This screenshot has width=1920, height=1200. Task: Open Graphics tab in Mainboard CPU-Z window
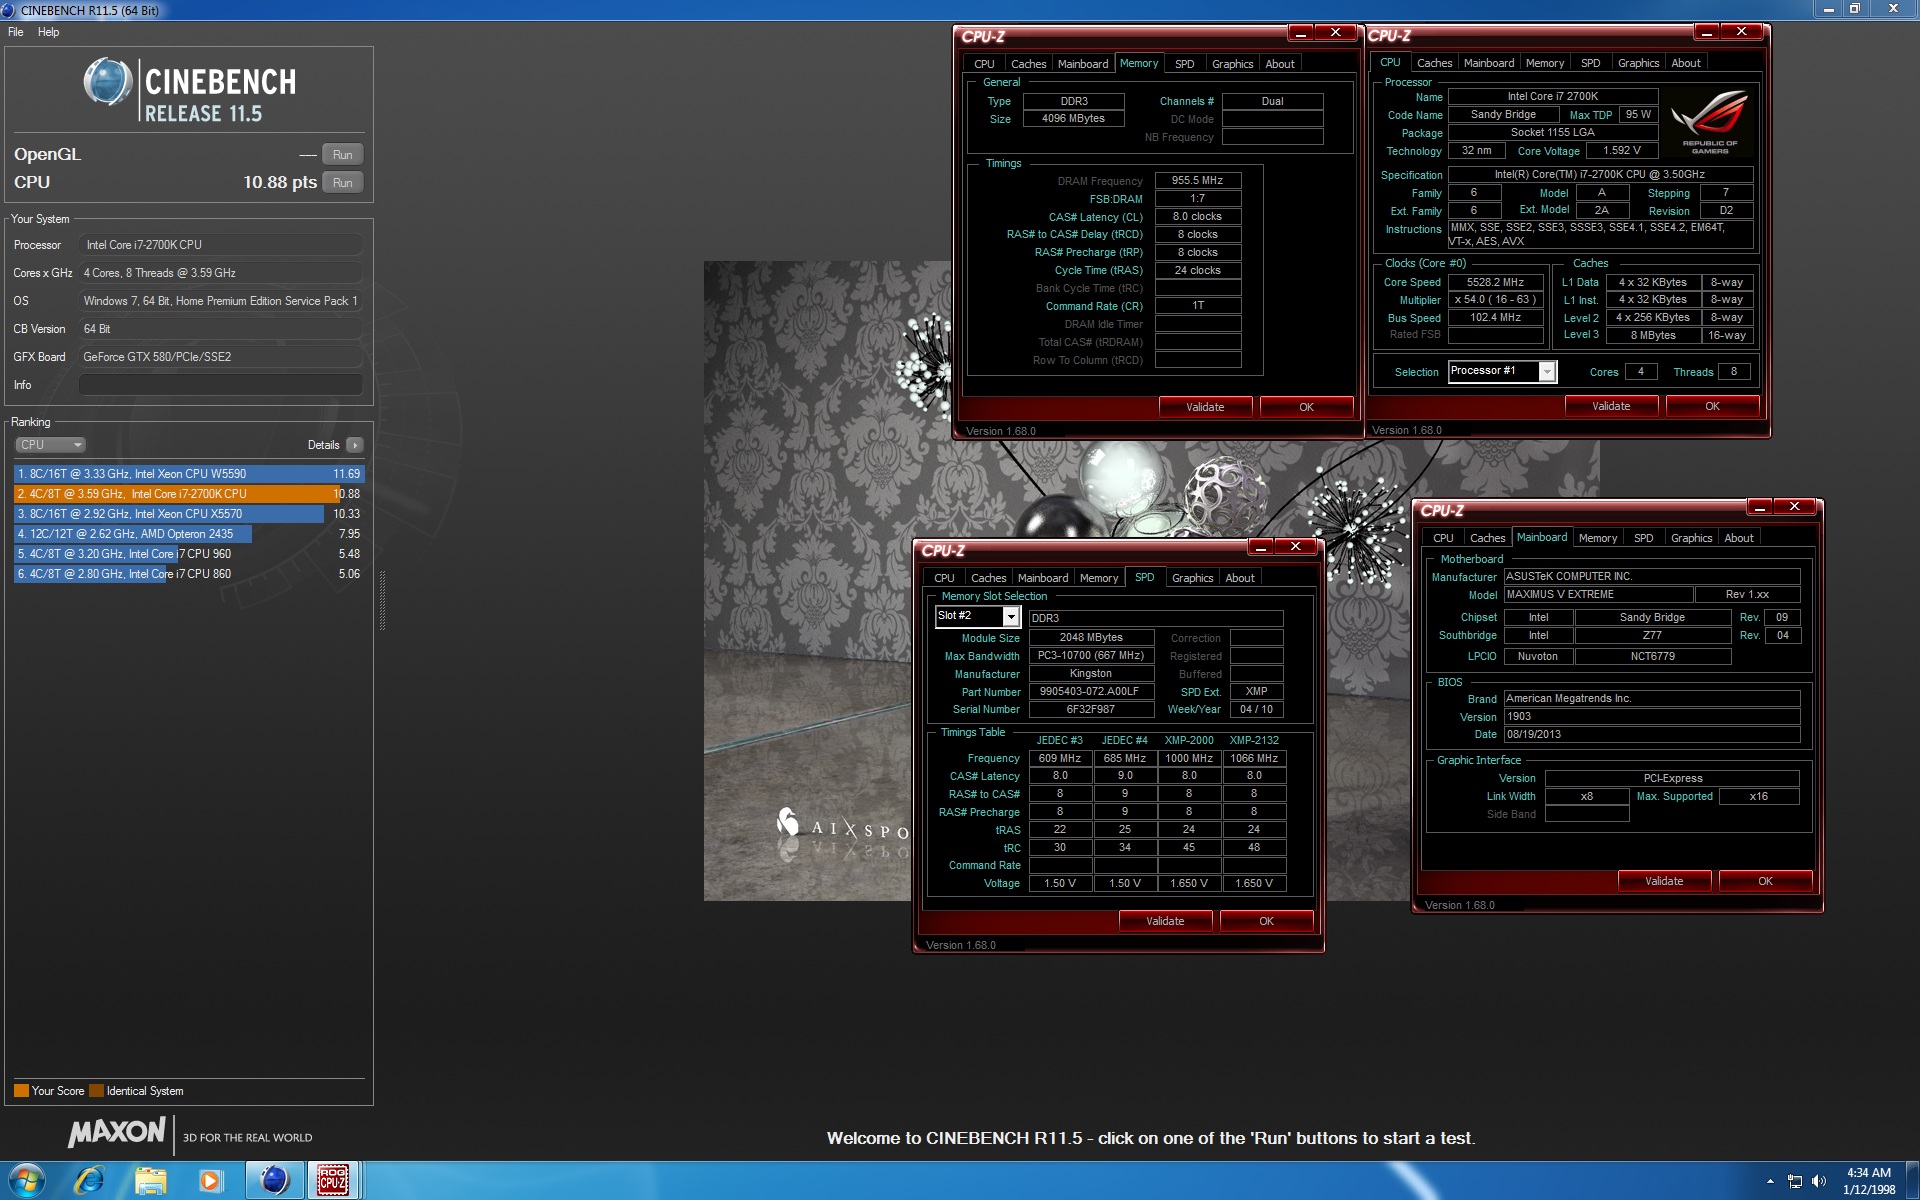coord(1691,538)
